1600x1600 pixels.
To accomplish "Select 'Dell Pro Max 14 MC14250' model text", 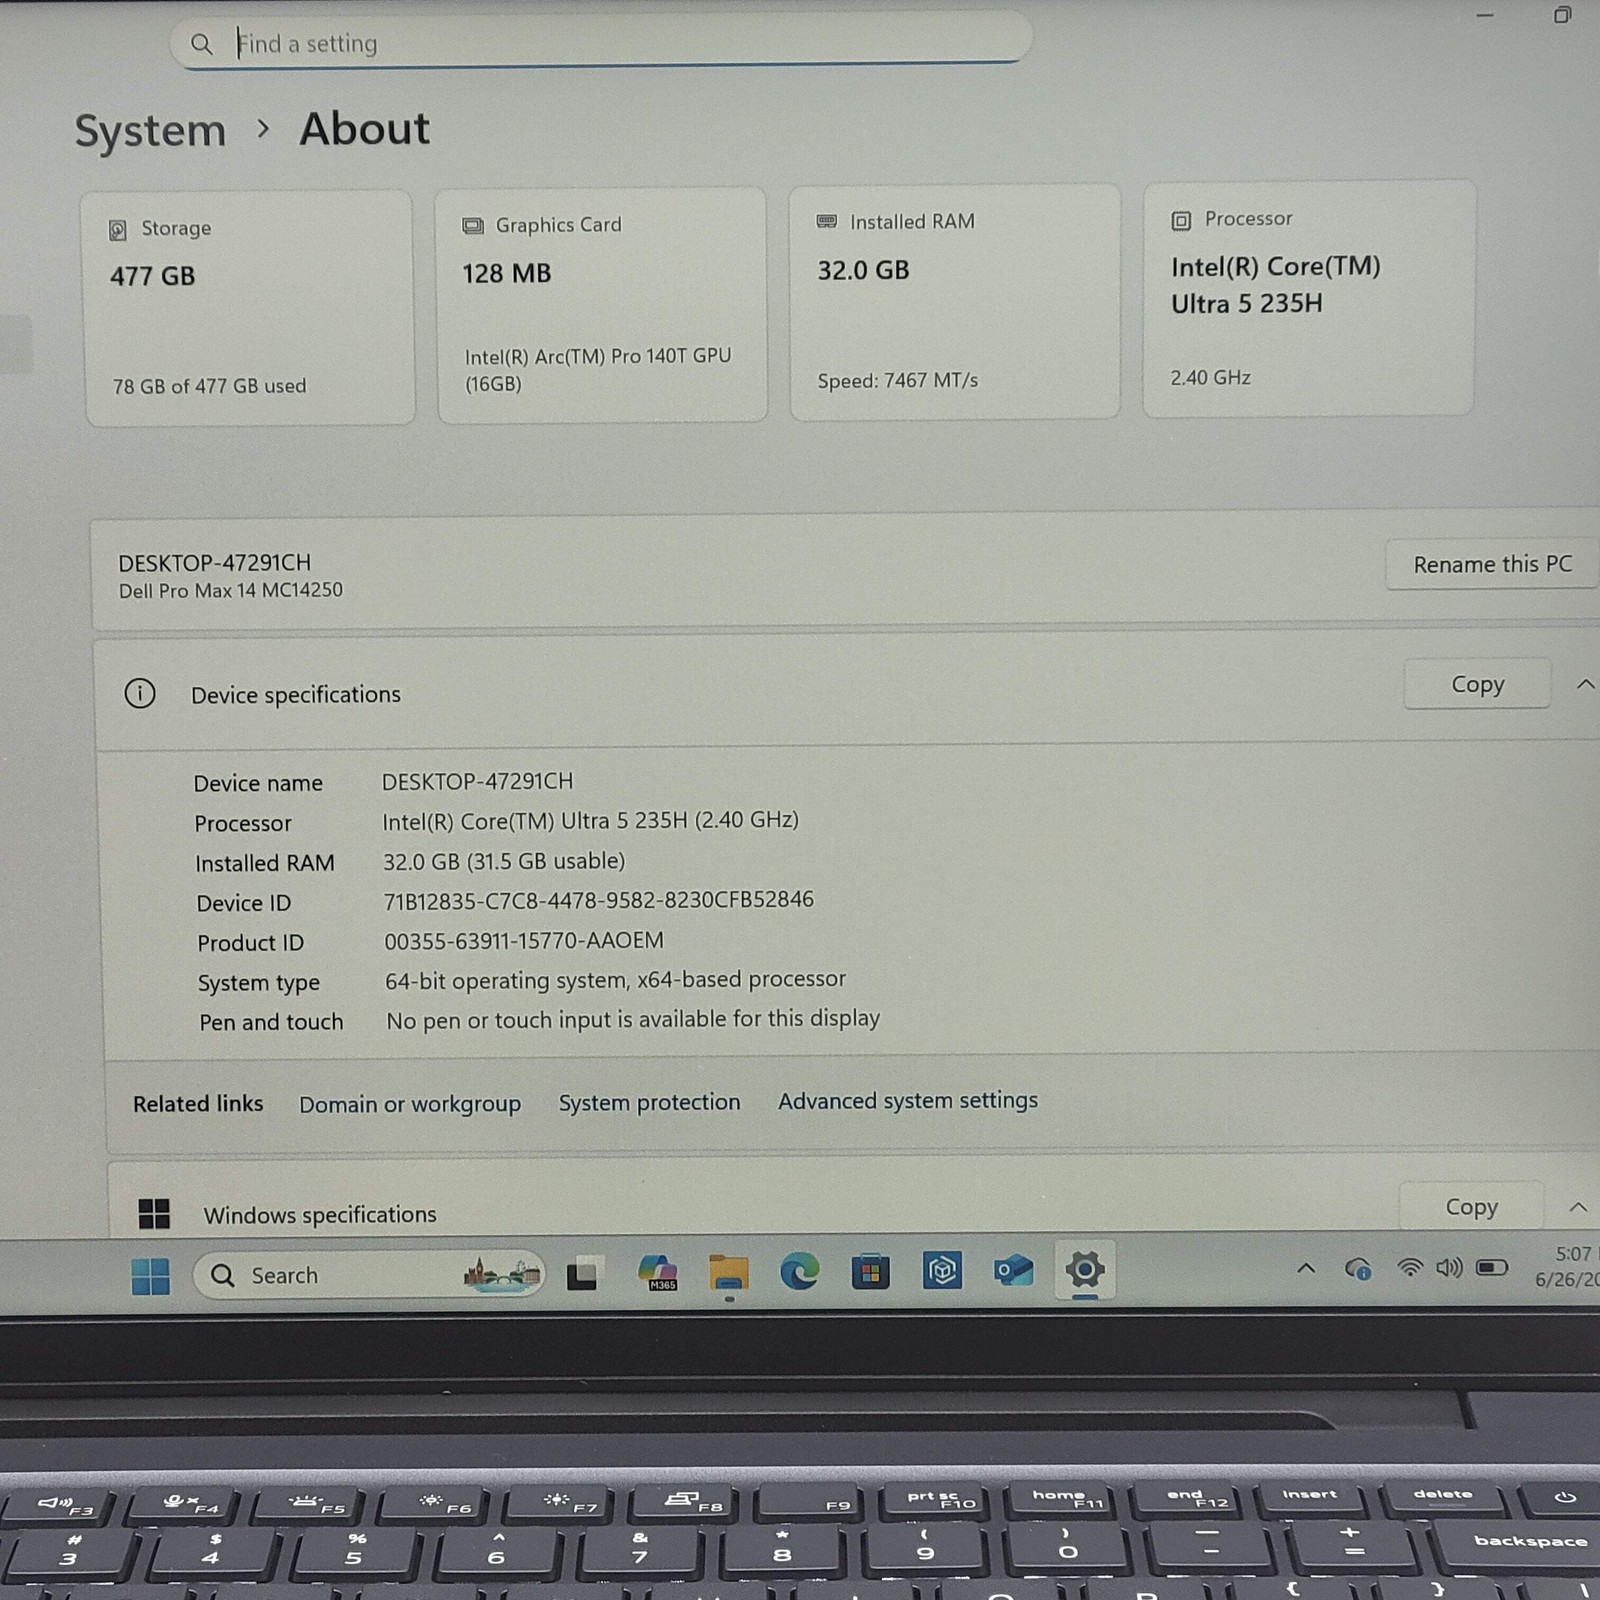I will coord(231,591).
